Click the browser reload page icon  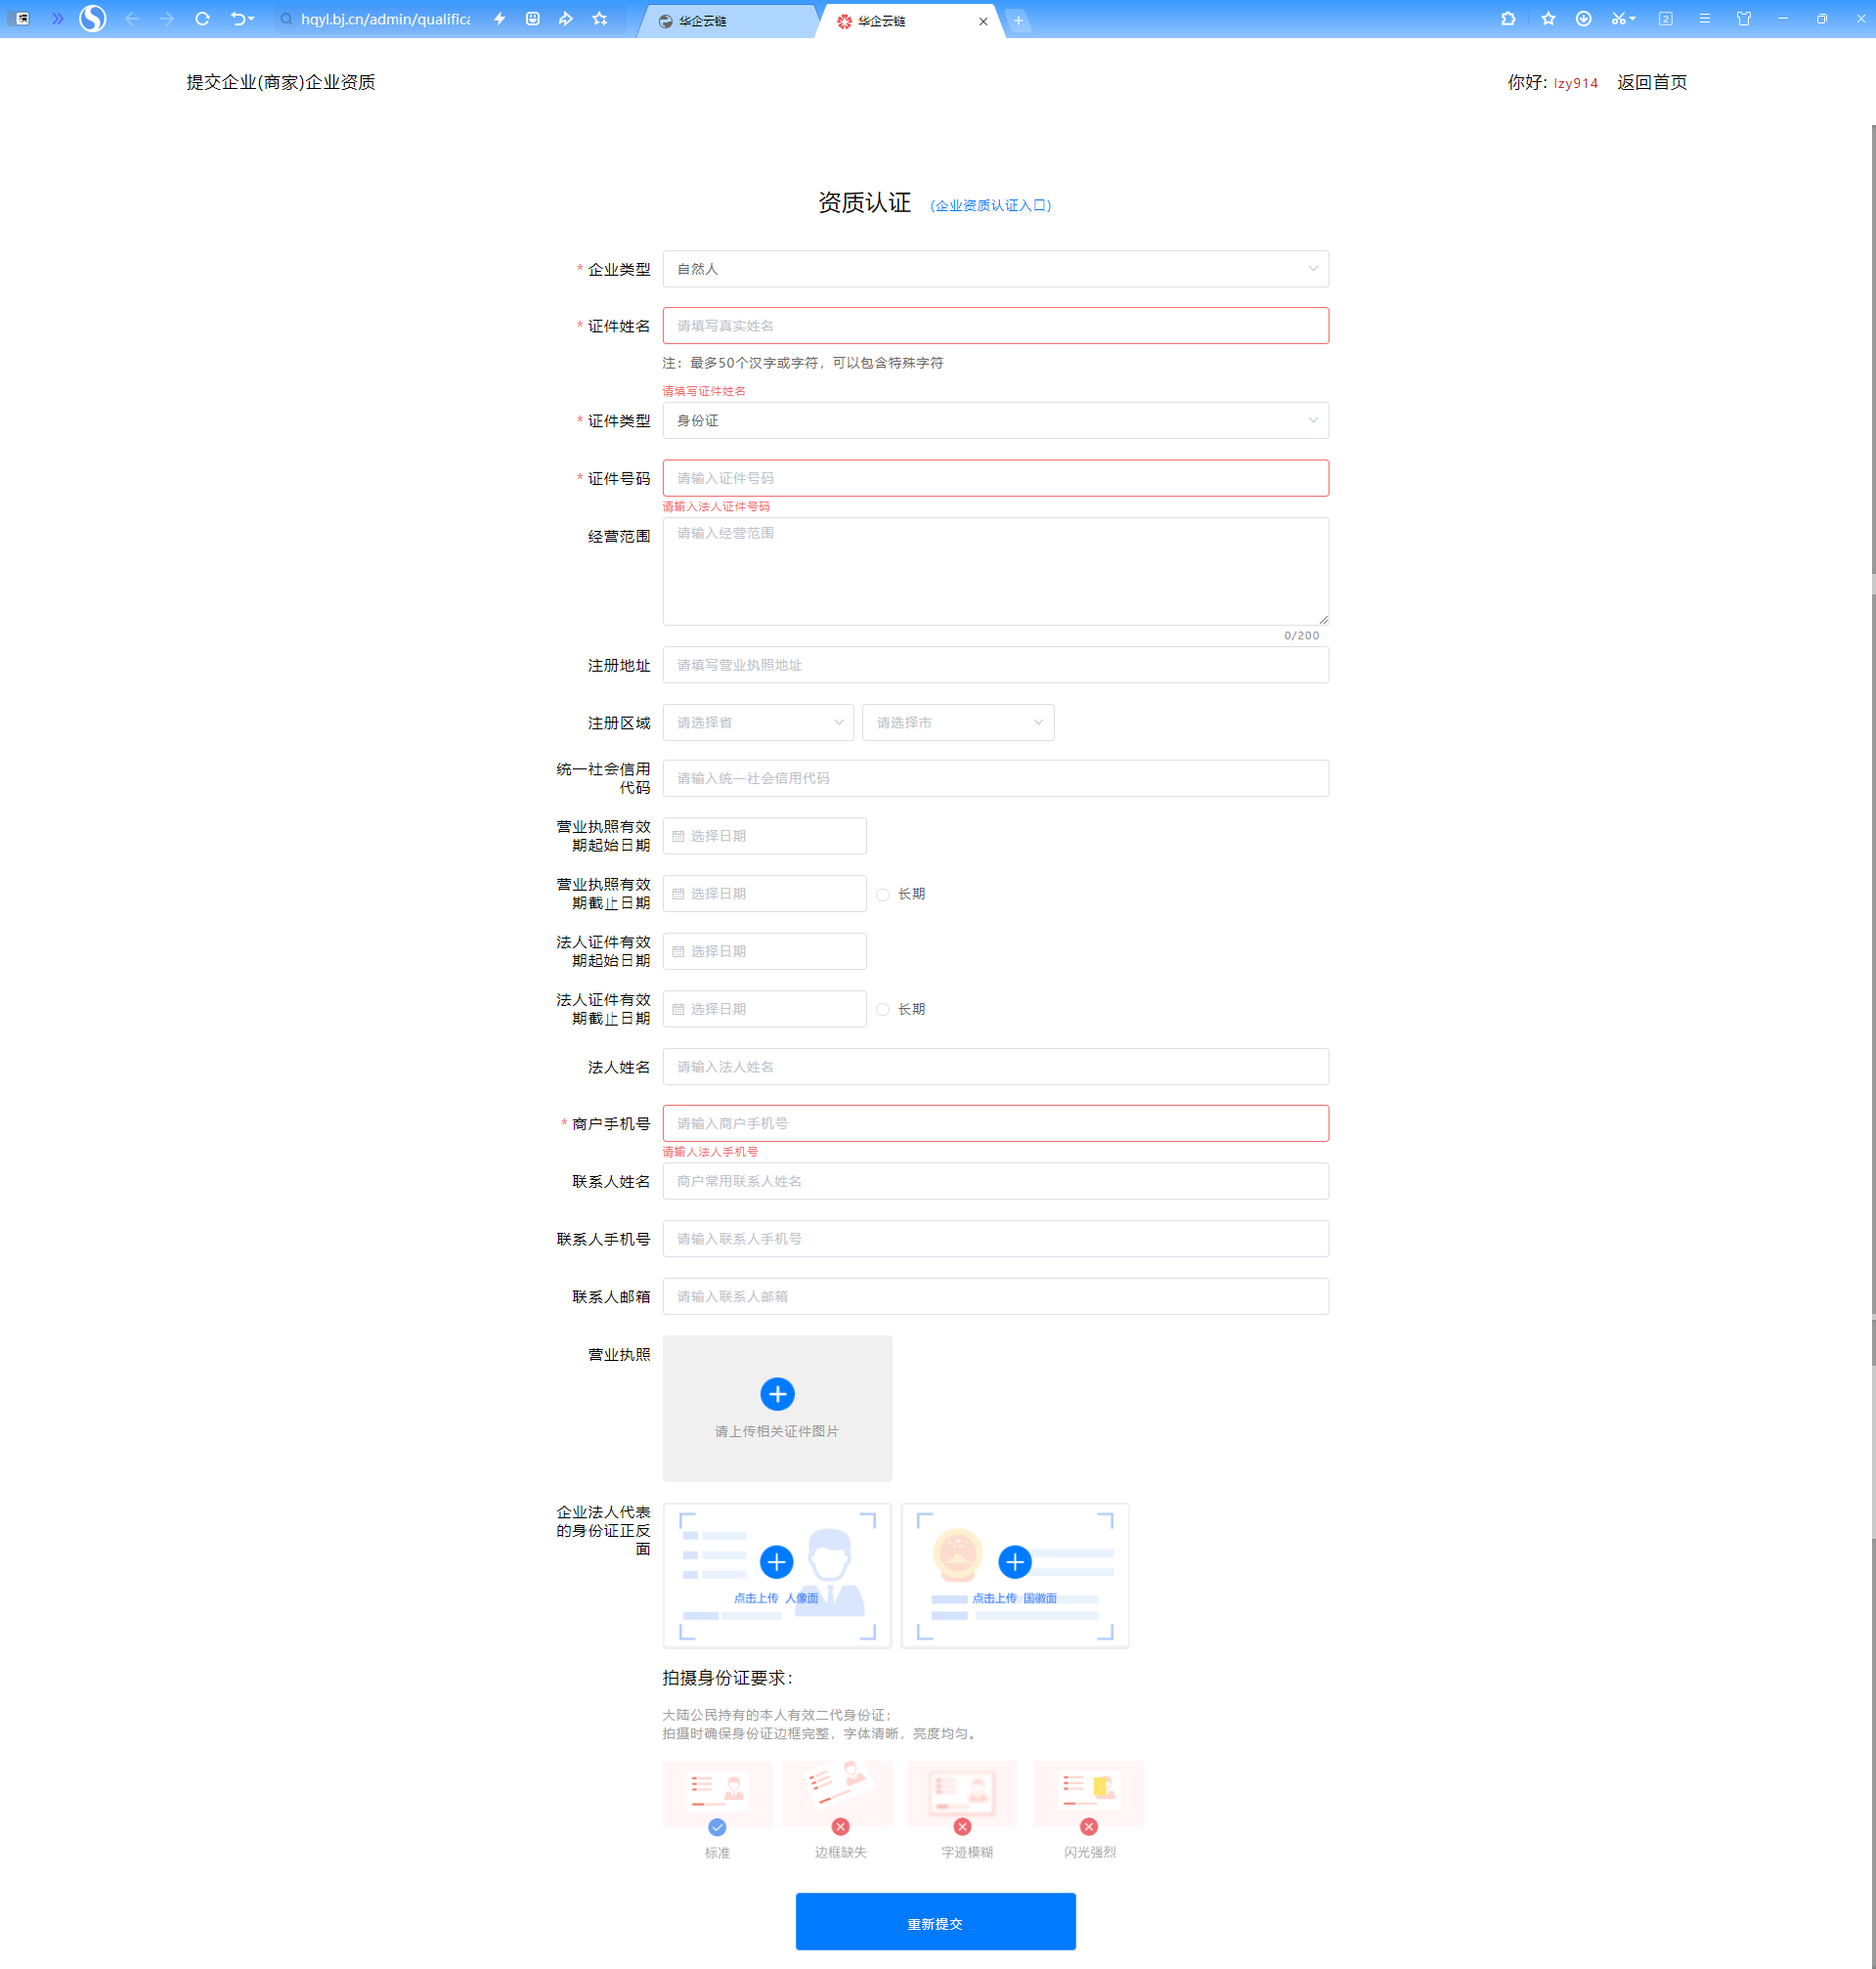pos(202,19)
